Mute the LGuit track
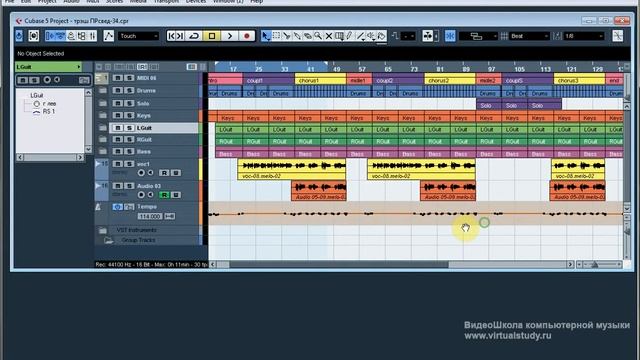Viewport: 640px width, 360px height. click(x=118, y=128)
